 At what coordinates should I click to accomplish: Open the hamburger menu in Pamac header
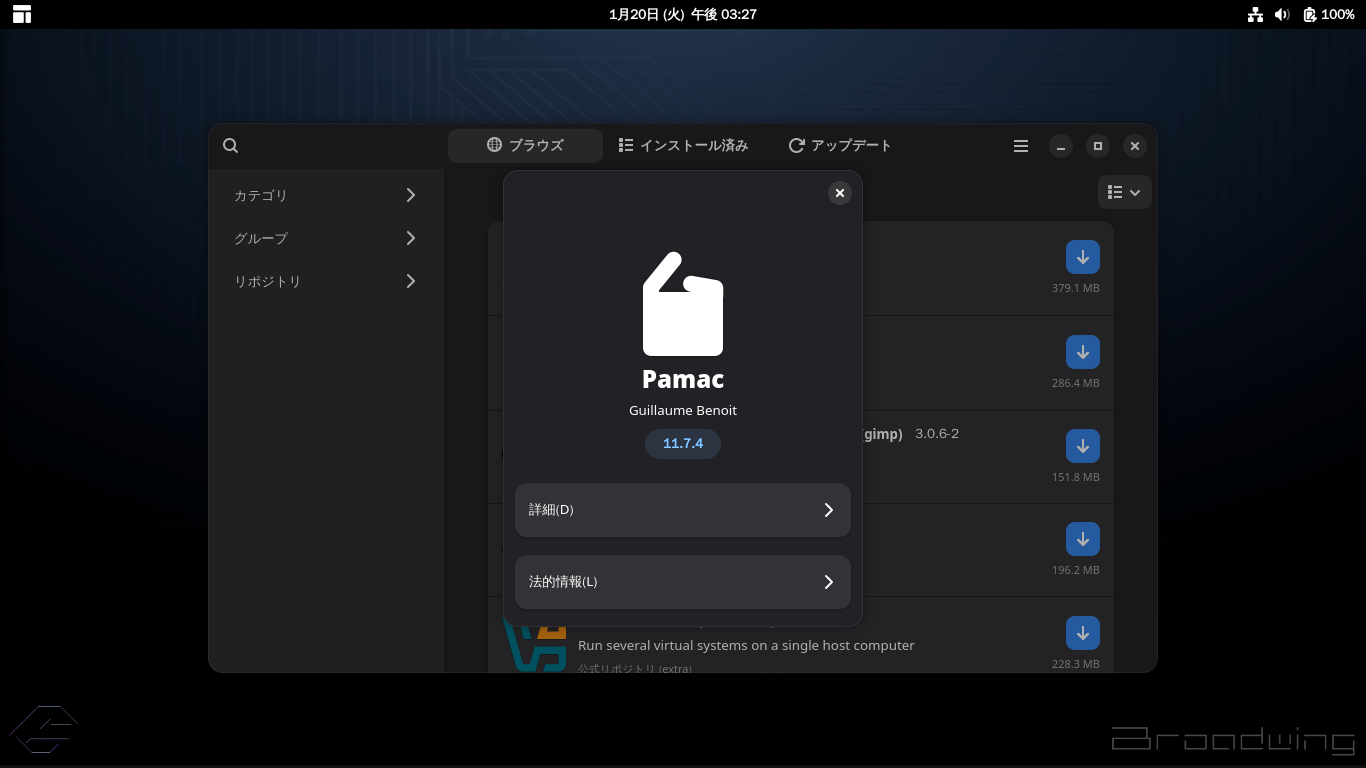click(x=1021, y=146)
